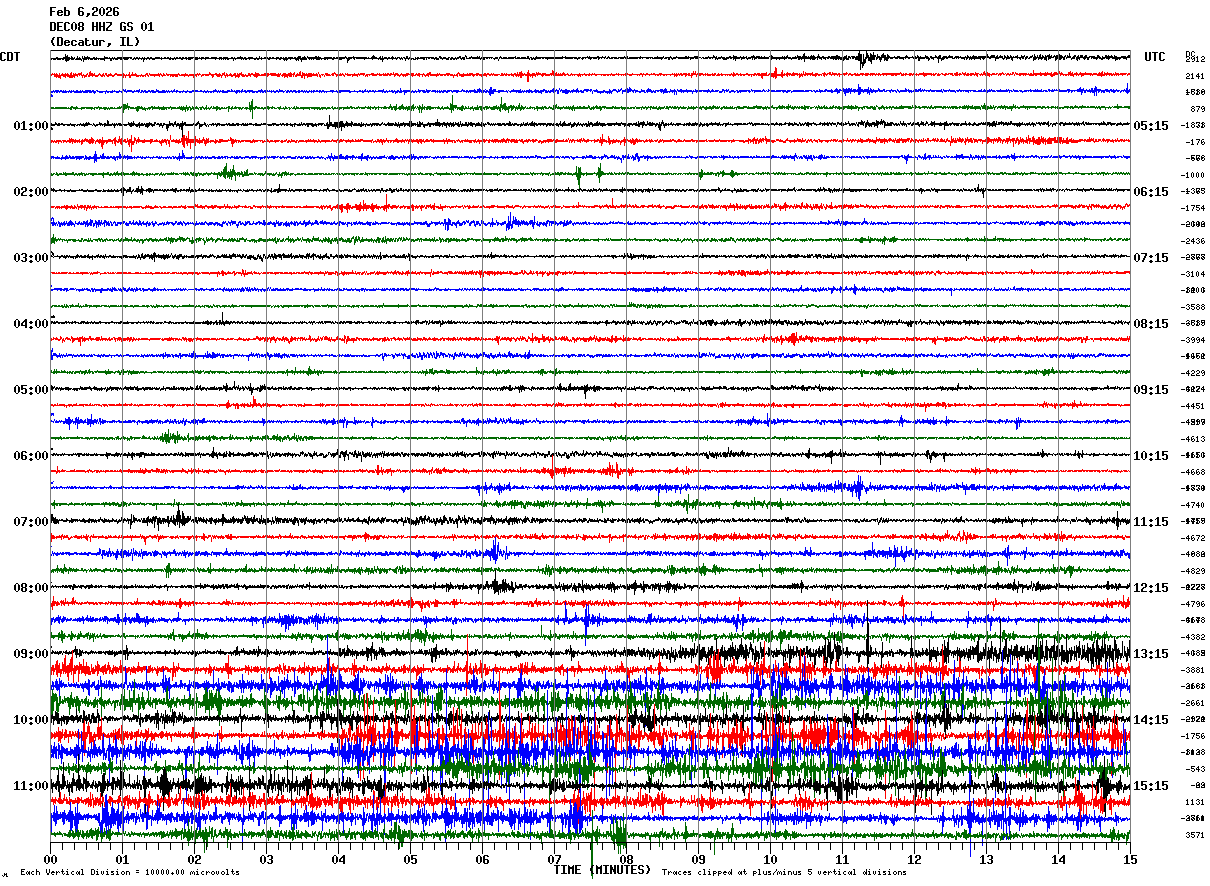Screen dimensions: 1210x886
Task: Select the 14:15 UTC row label
Action: [x=1151, y=720]
